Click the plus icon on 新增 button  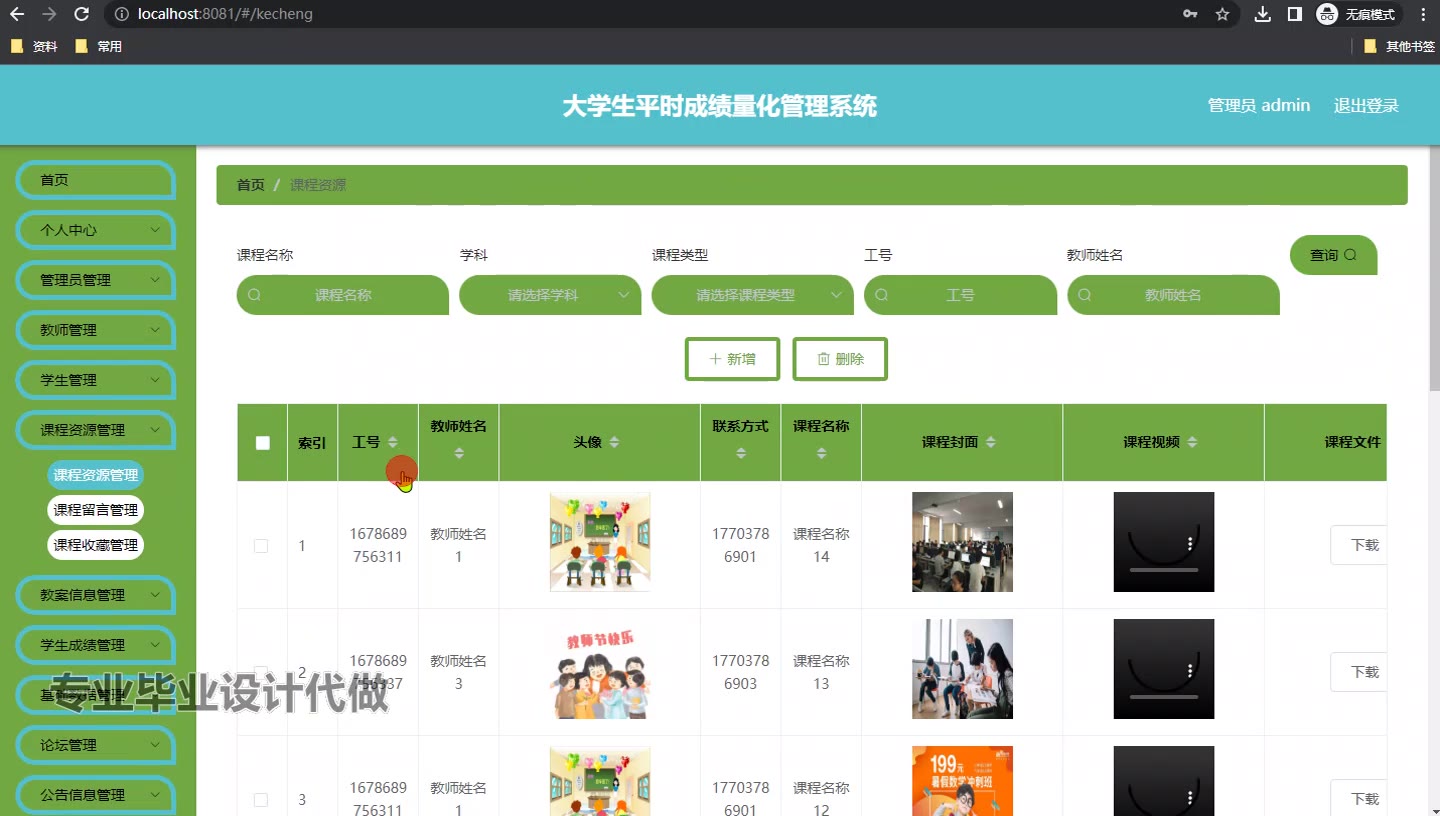click(x=715, y=359)
